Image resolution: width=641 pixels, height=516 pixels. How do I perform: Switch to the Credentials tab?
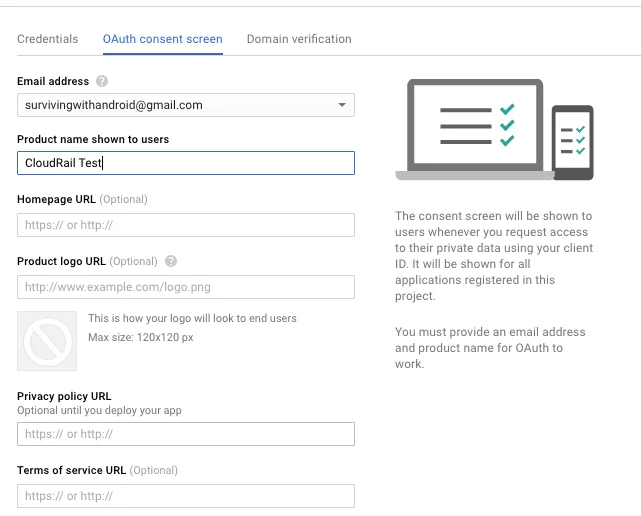47,39
